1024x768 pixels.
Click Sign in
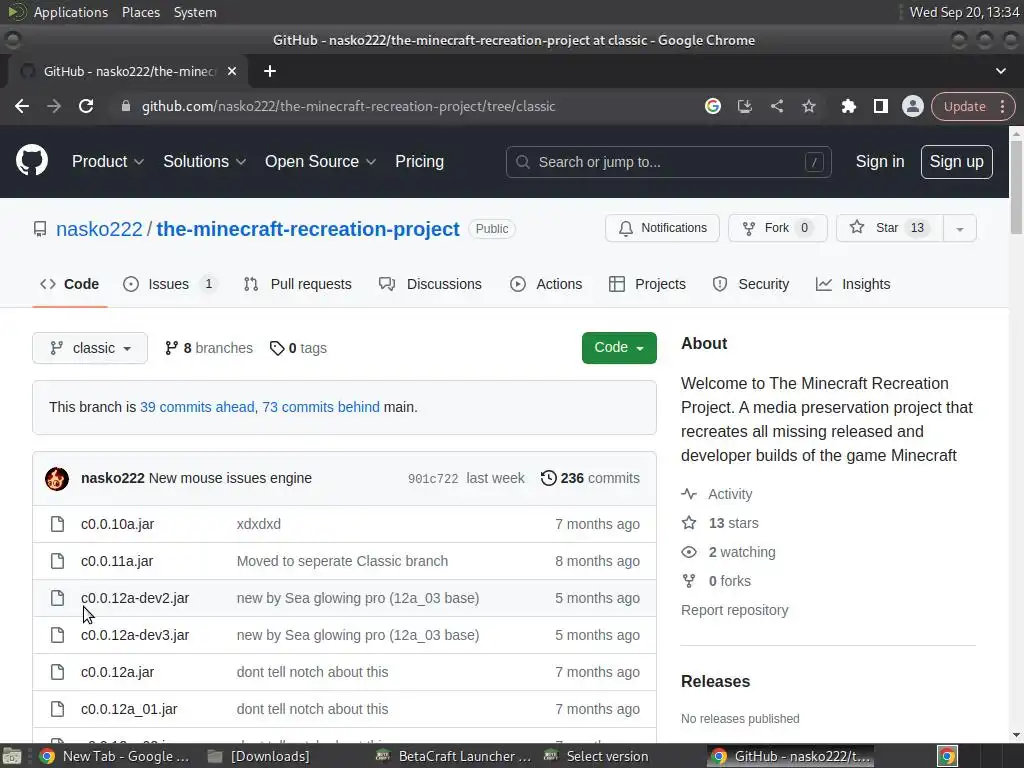point(880,161)
